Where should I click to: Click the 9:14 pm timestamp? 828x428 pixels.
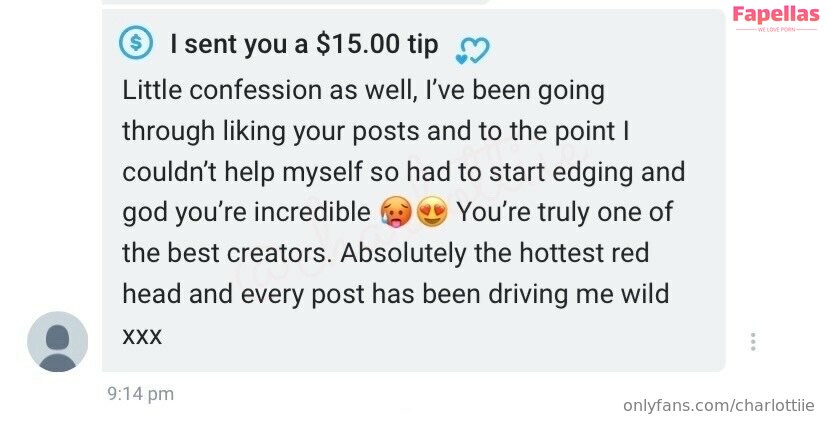coord(140,394)
